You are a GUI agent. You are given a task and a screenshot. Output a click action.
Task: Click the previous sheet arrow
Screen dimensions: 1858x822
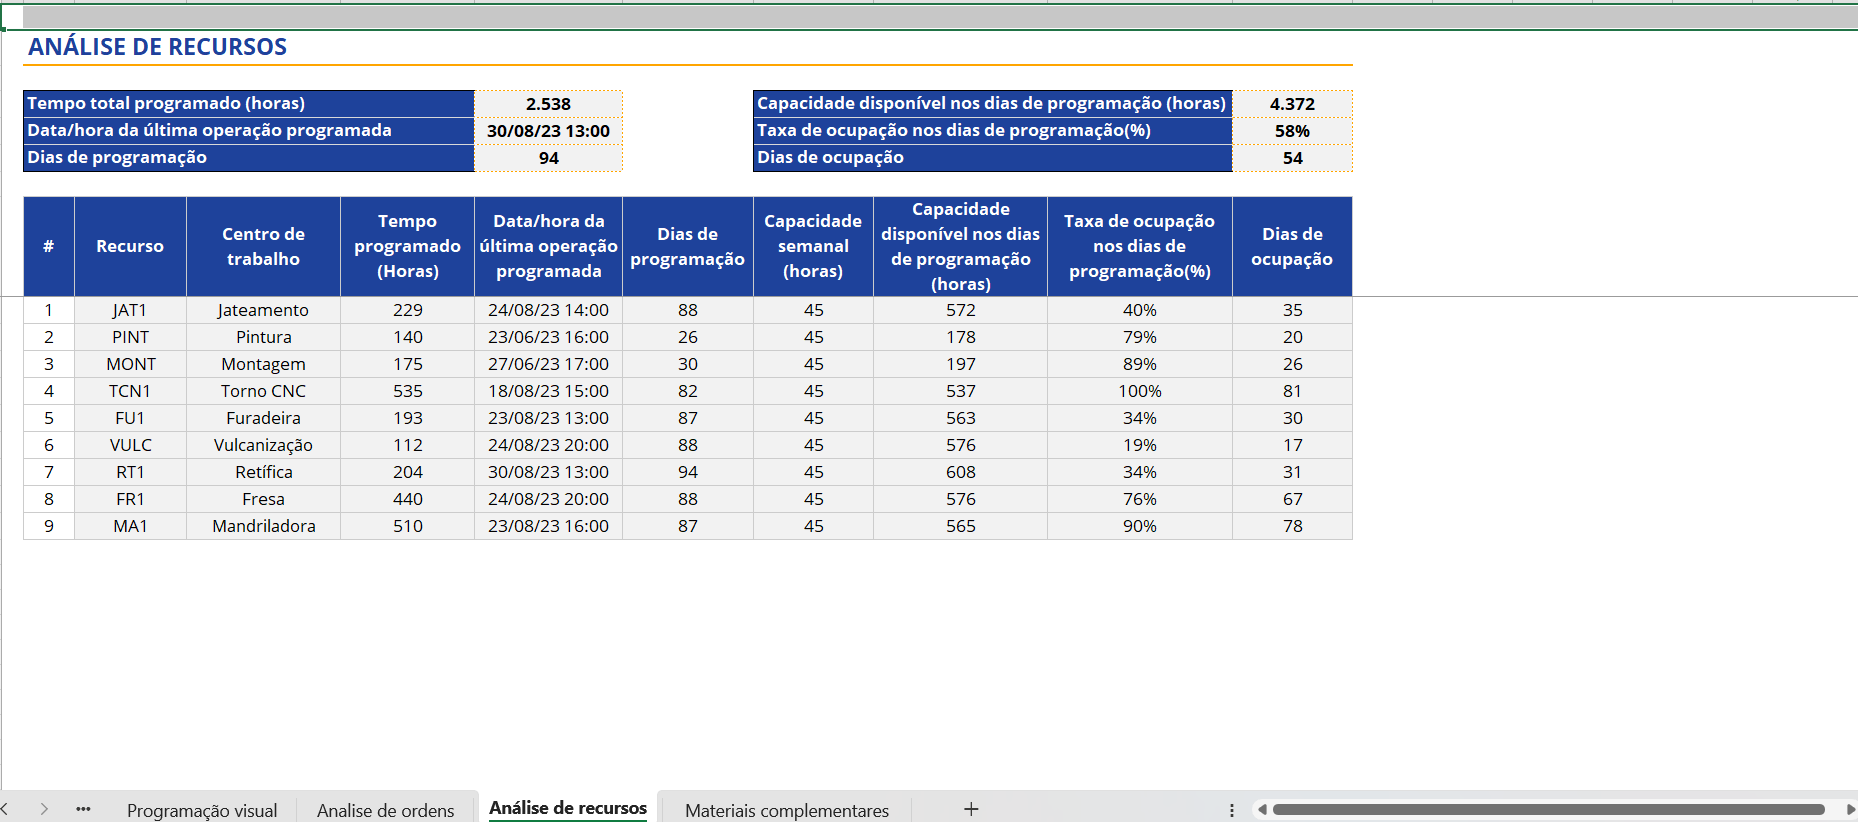(6, 809)
